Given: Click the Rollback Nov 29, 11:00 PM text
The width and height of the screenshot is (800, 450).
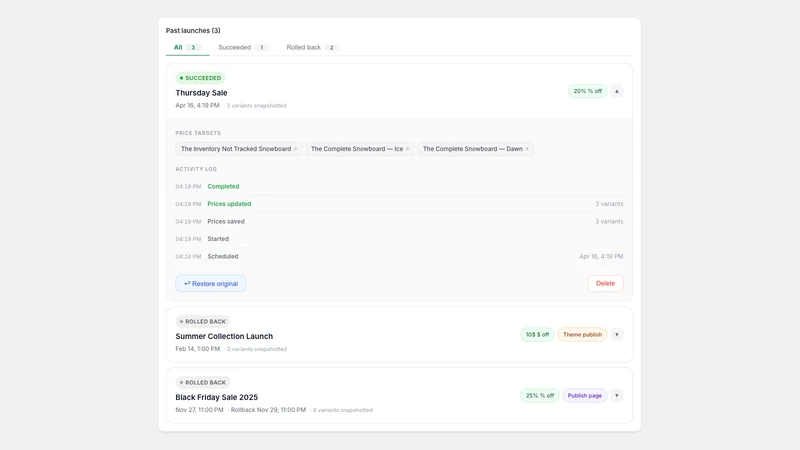Looking at the screenshot, I should pyautogui.click(x=268, y=410).
